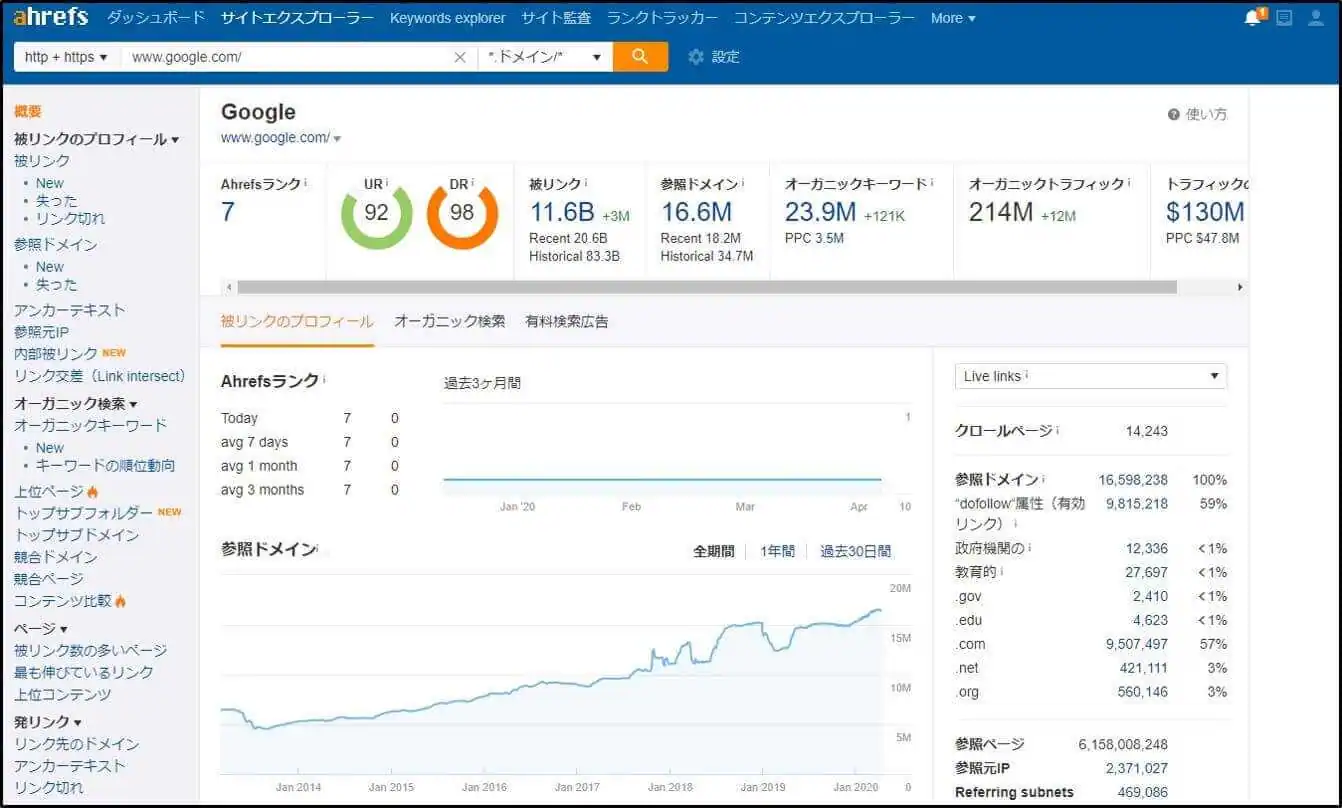This screenshot has width=1342, height=808.
Task: Click the info icon next to クロールページ
Action: click(x=1058, y=430)
